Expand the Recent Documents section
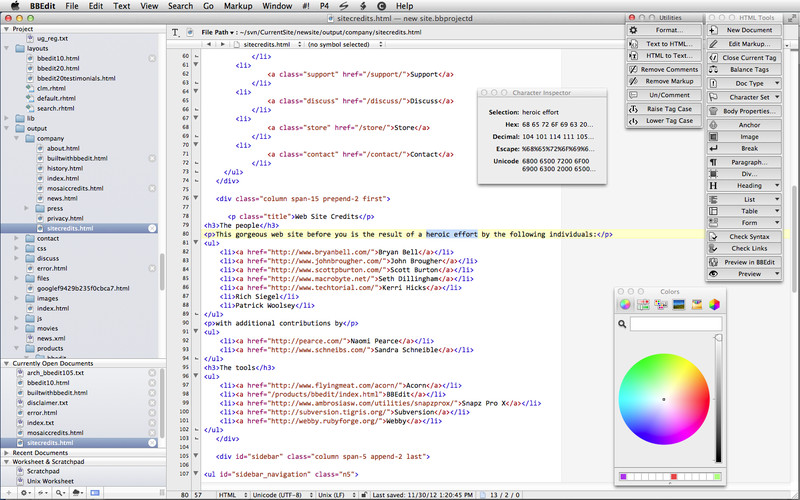This screenshot has width=800, height=500. 6,453
